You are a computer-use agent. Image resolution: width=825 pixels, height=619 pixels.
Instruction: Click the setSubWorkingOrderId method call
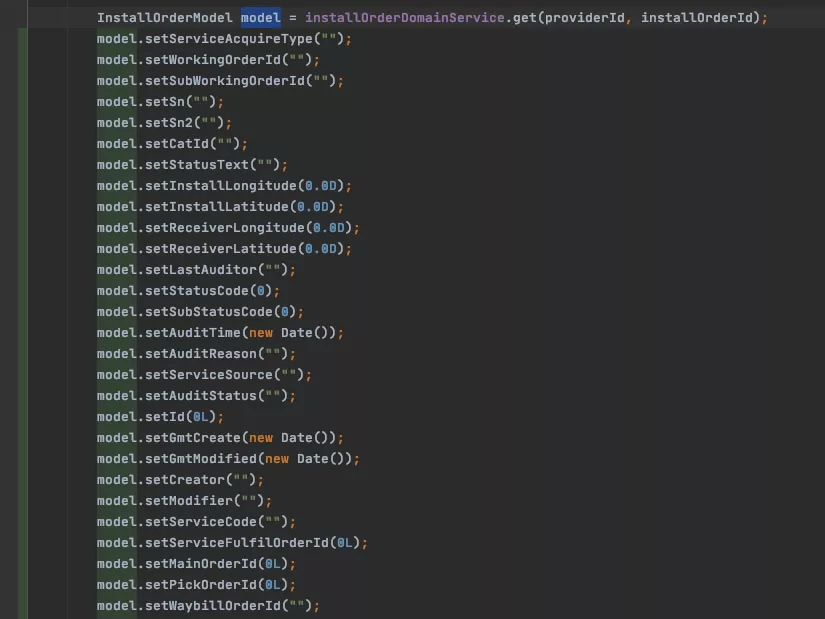pos(225,81)
